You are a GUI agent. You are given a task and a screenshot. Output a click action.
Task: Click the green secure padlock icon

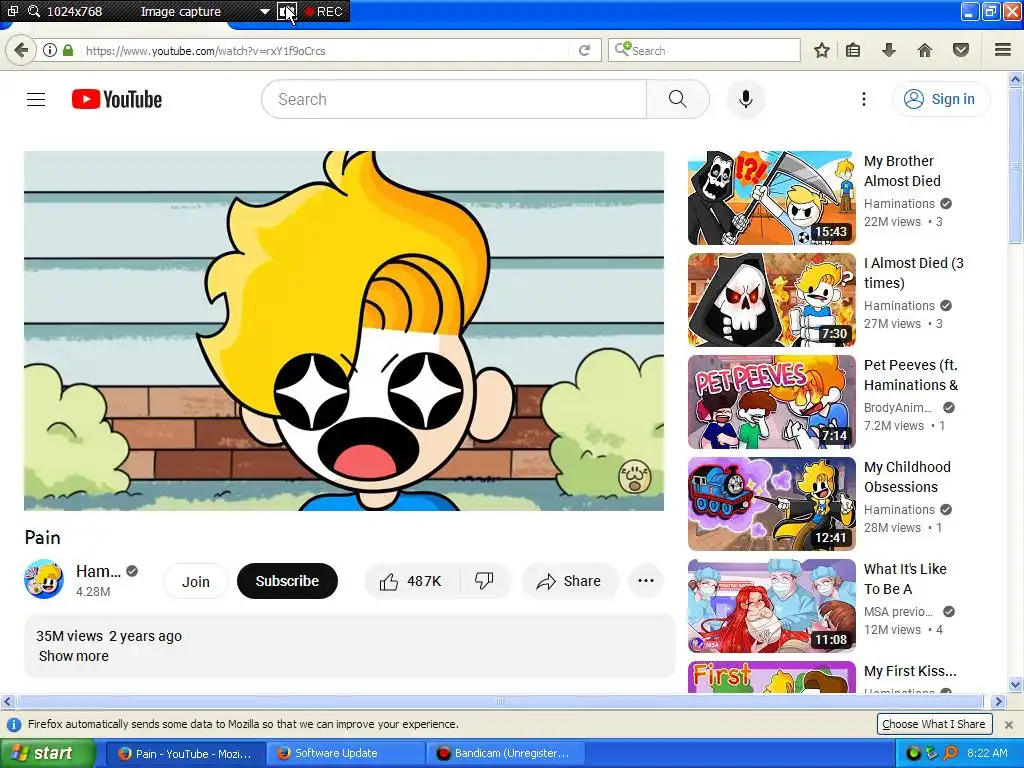coord(68,50)
